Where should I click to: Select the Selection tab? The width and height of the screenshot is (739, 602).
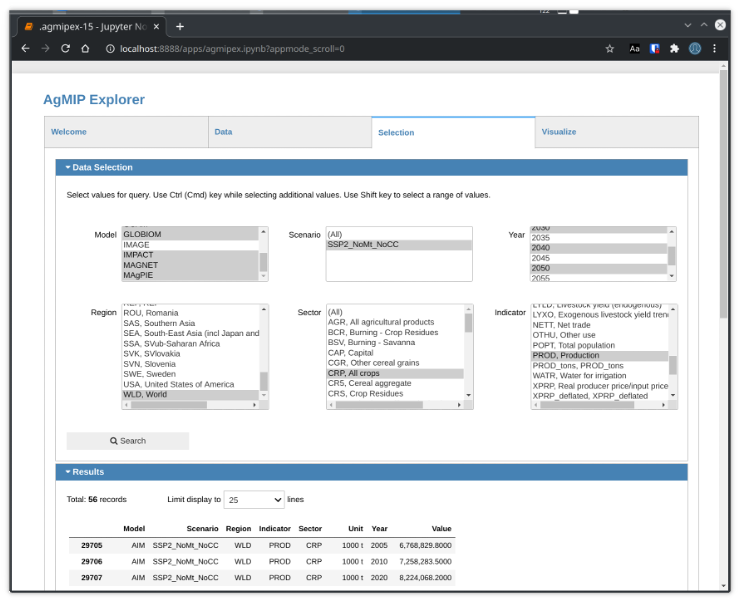click(453, 132)
